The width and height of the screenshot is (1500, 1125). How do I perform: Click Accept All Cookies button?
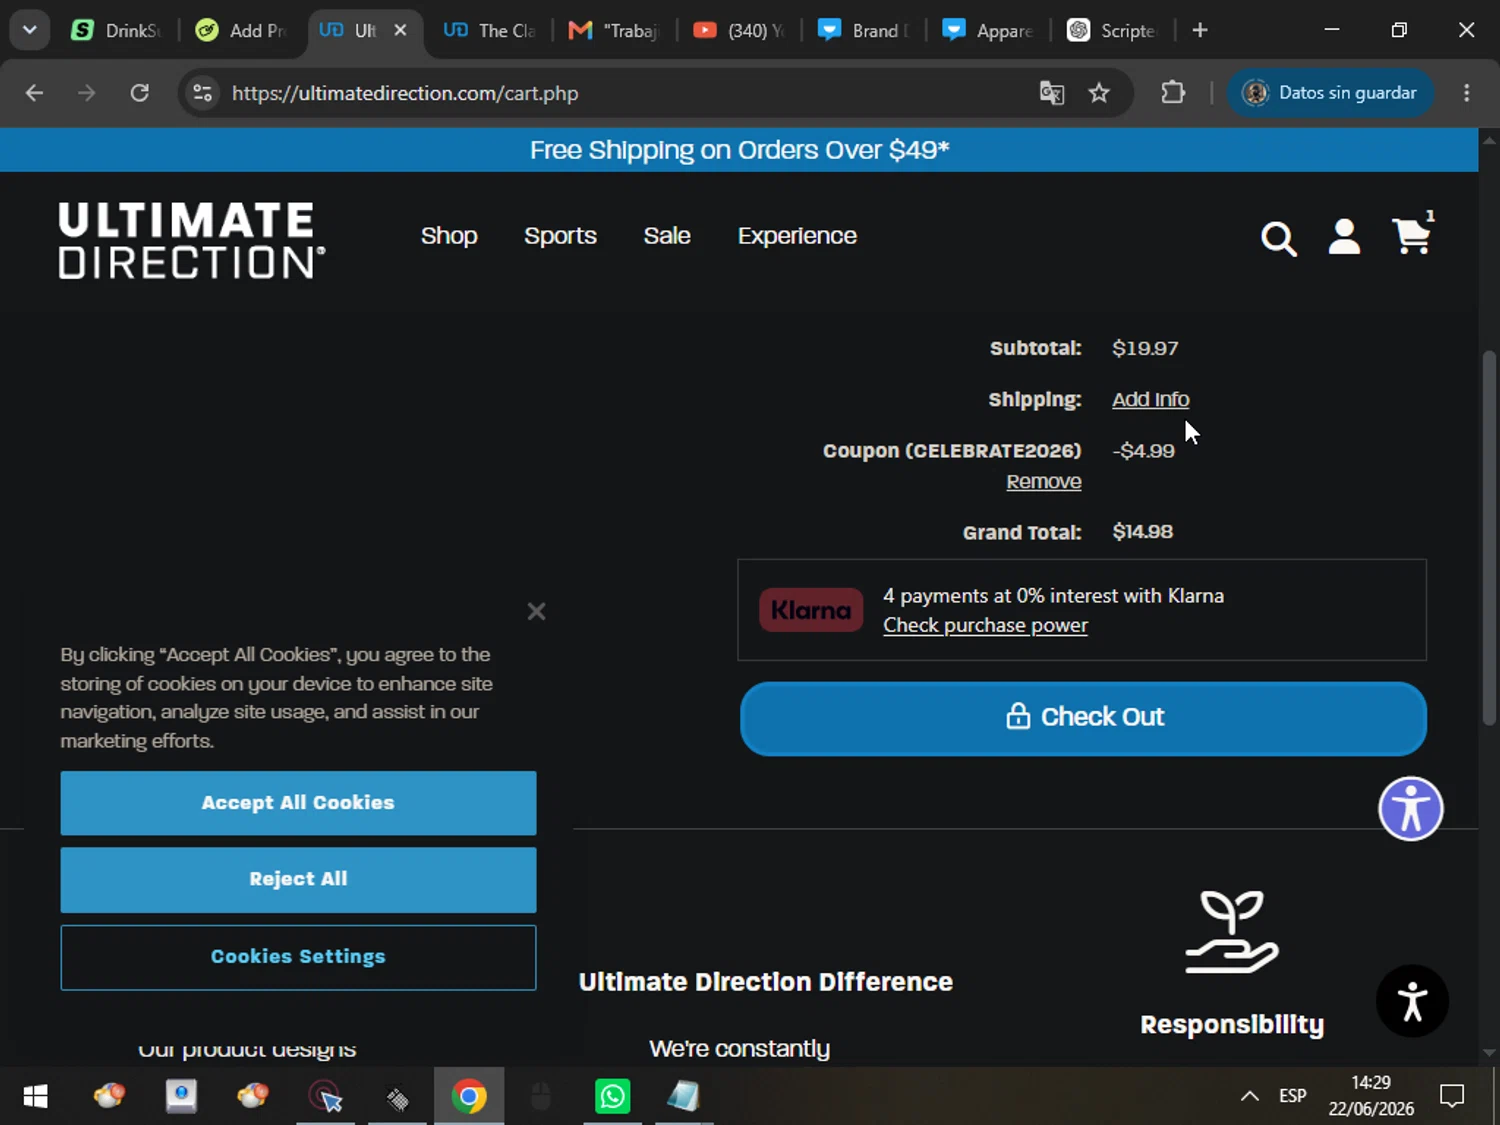[x=298, y=803]
